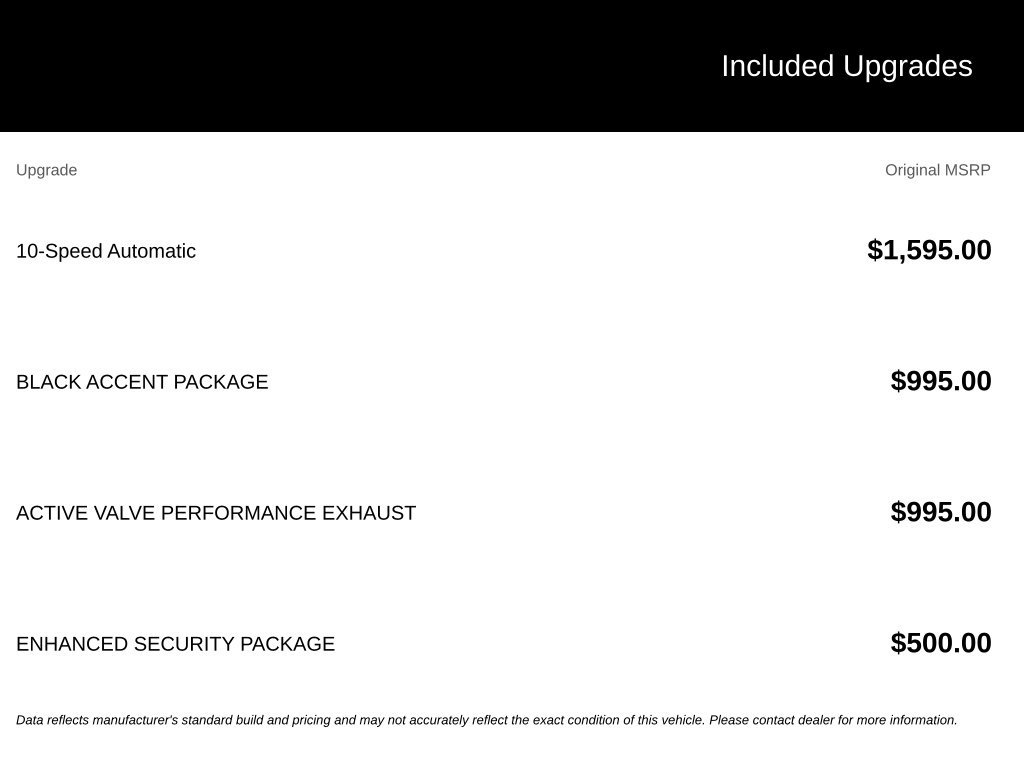Click the Active Valve Exhaust $995.00 price
Screen dimensions: 1024x768
[941, 513]
